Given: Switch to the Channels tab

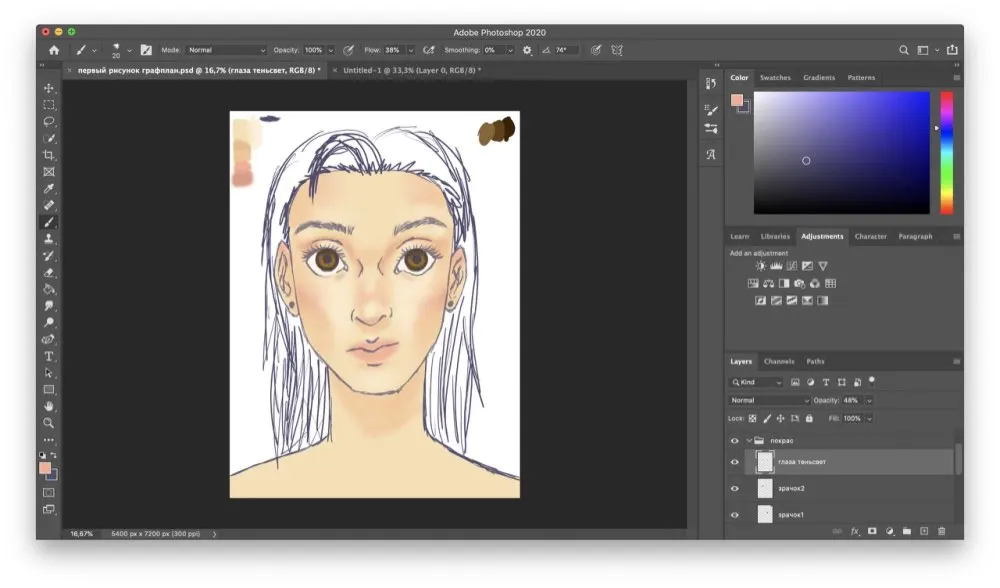Looking at the screenshot, I should (x=778, y=361).
